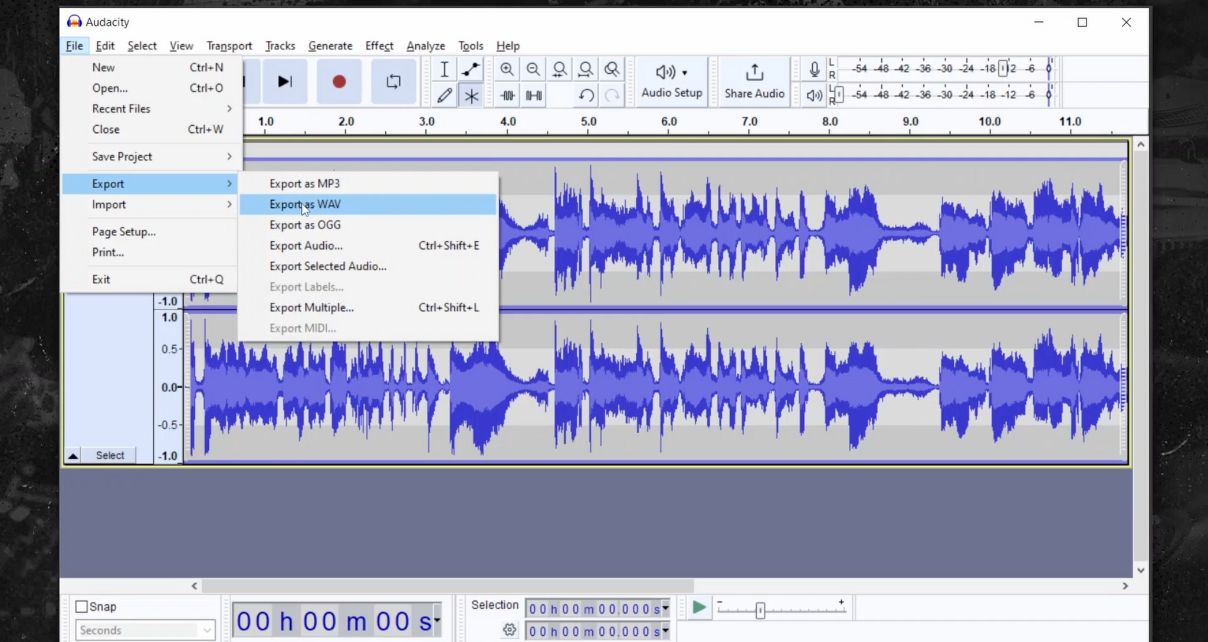The image size is (1208, 642).
Task: Open the Audio Setup dropdown
Action: (671, 81)
